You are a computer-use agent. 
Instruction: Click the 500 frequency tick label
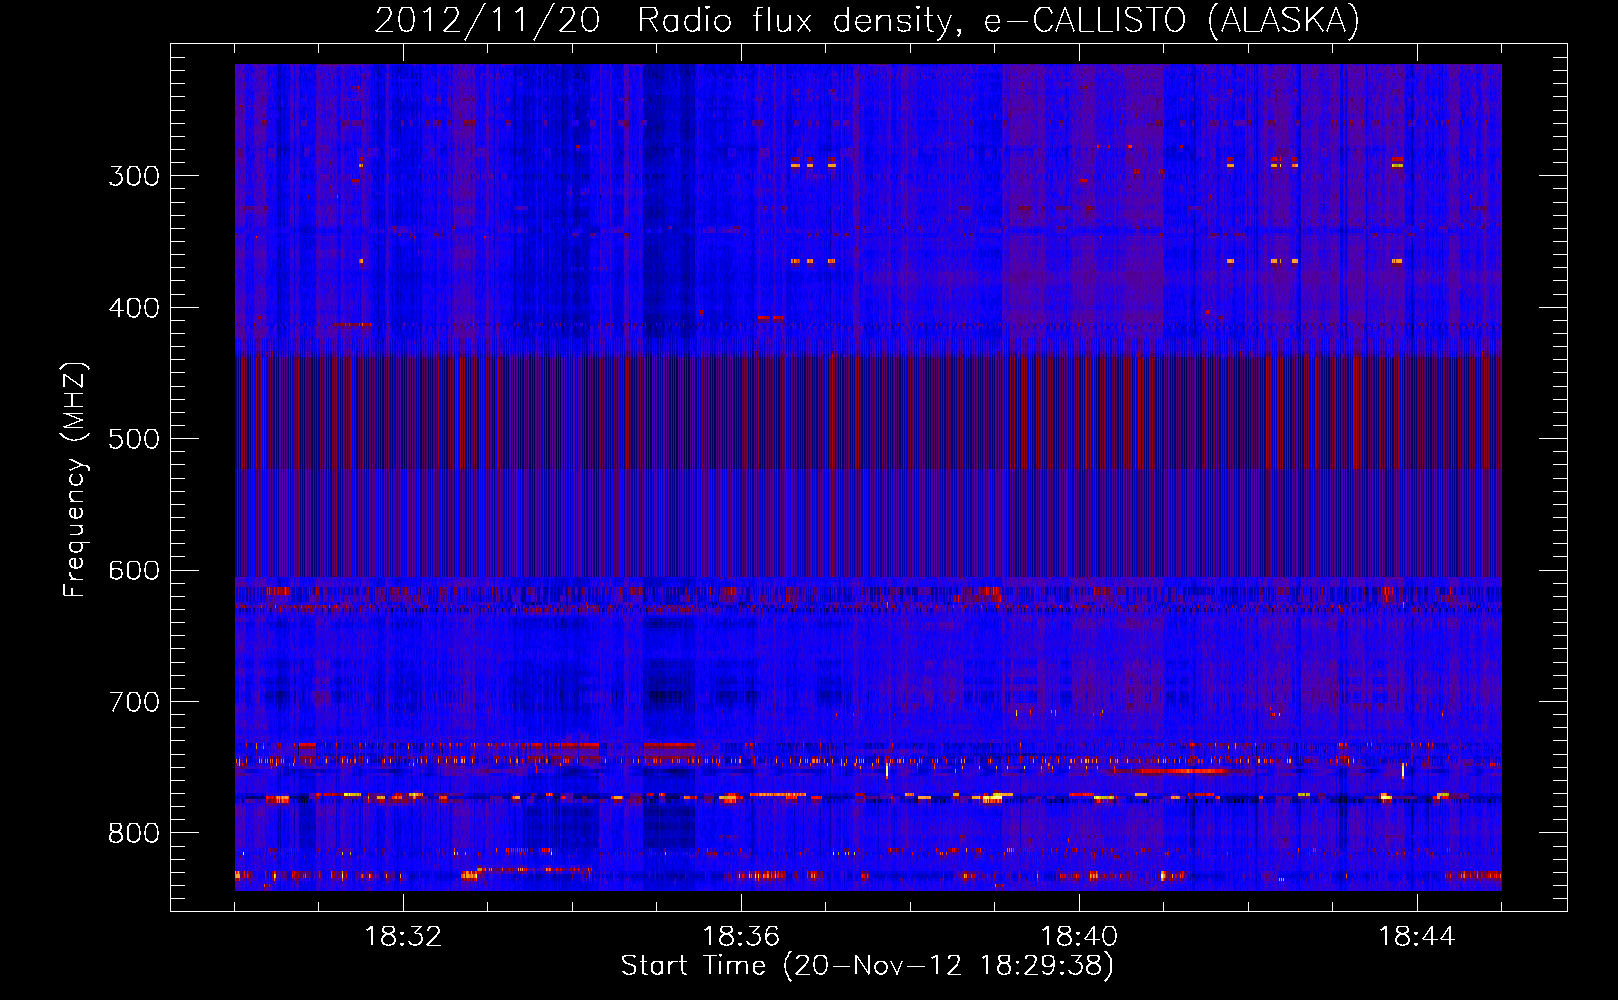(x=134, y=439)
